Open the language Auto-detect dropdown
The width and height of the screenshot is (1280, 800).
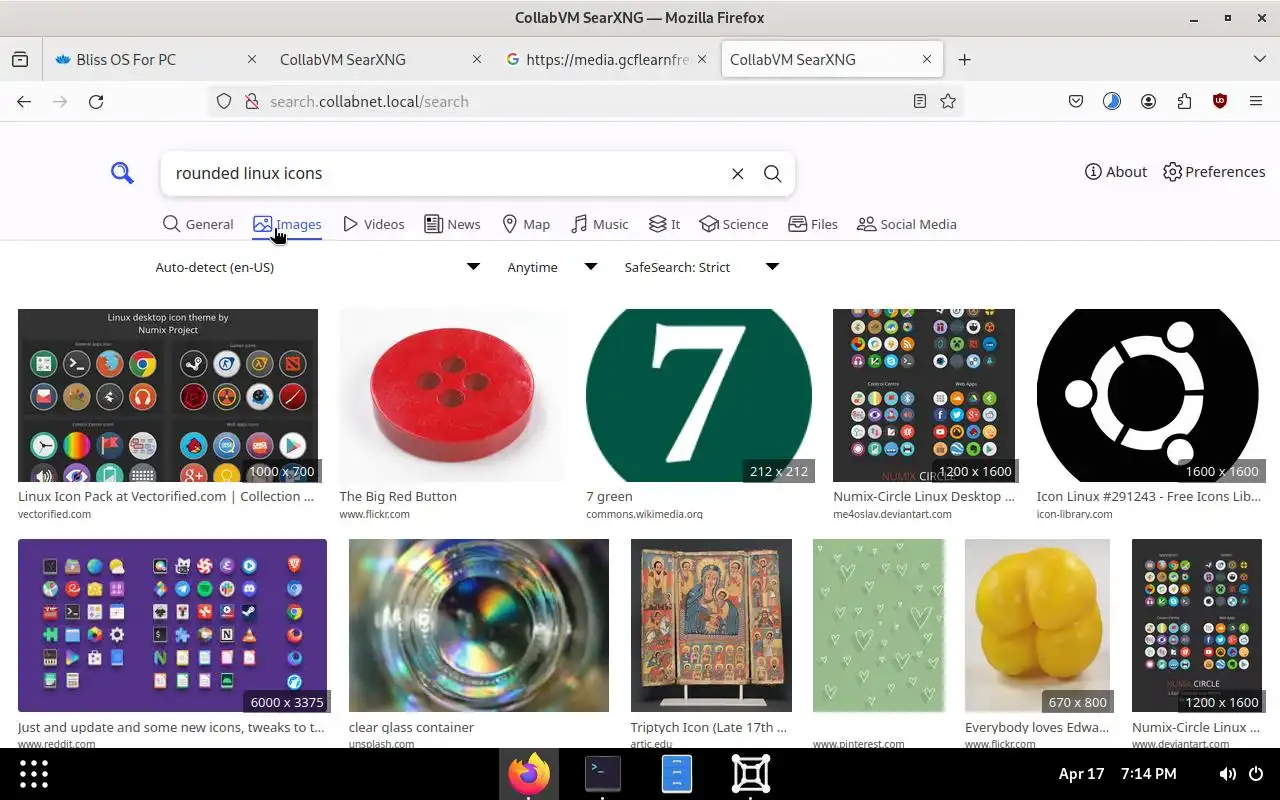318,267
